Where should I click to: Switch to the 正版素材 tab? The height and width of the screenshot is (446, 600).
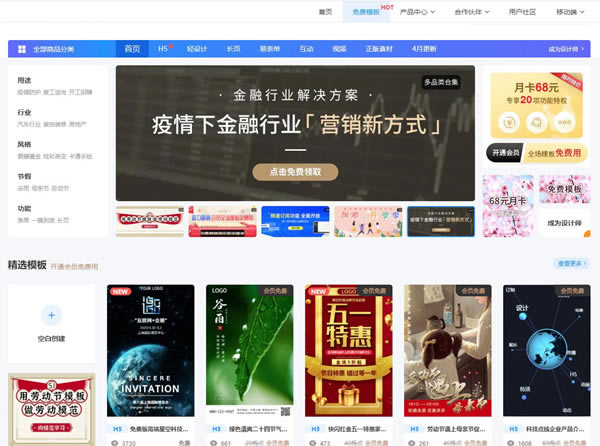(379, 49)
